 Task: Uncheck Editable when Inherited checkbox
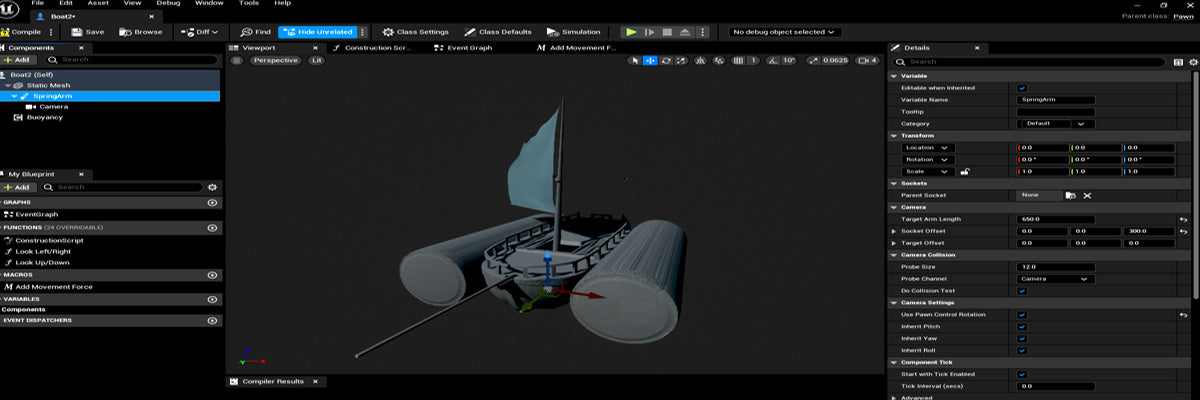click(1021, 88)
